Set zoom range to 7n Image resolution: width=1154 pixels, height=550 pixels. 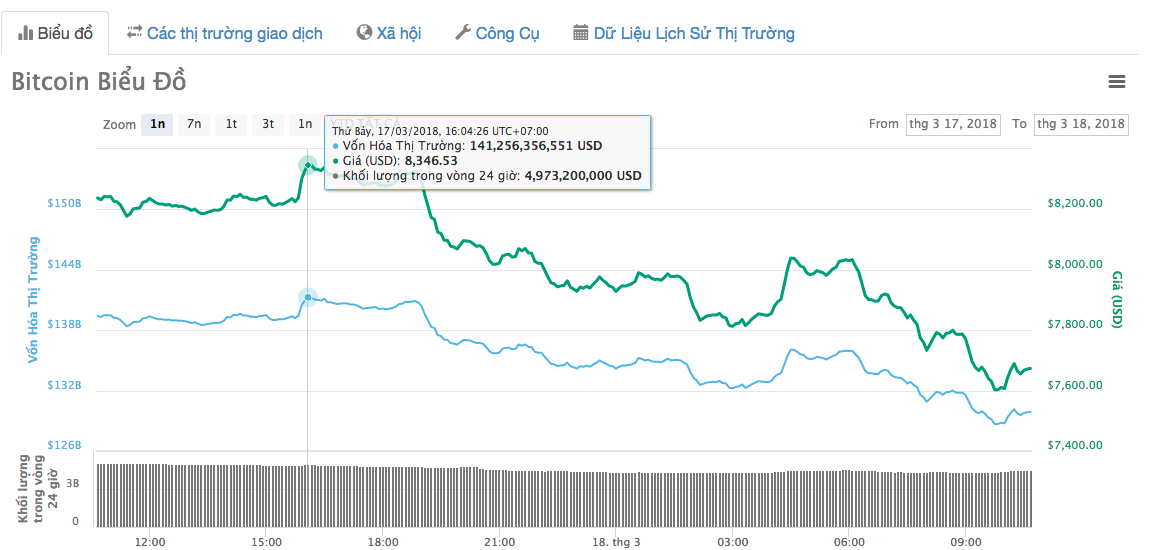click(194, 124)
